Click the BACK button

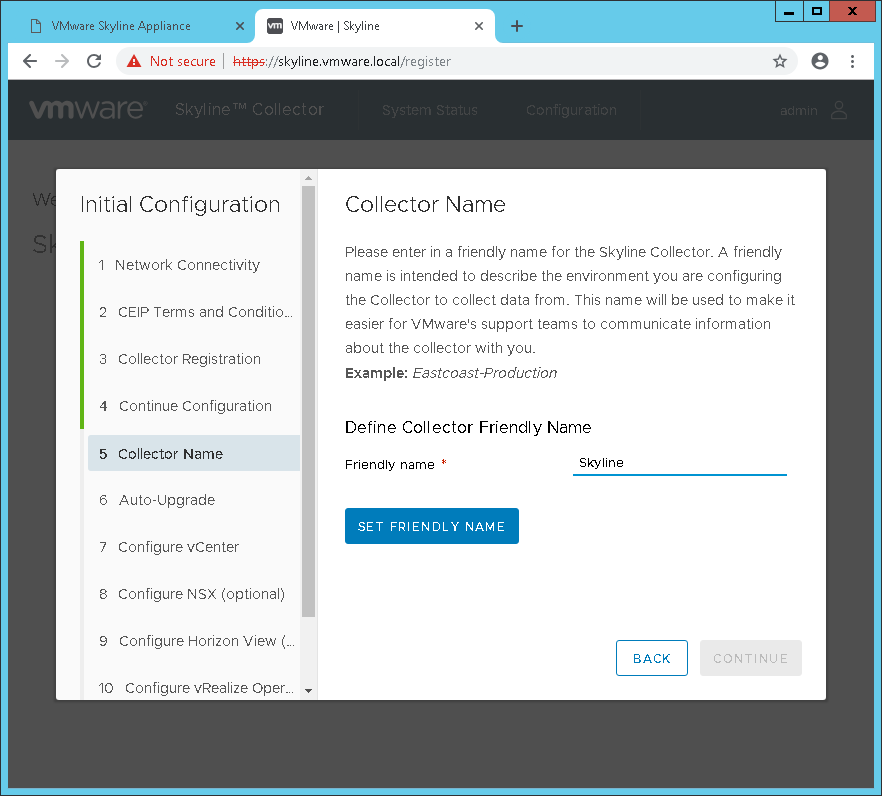coord(651,658)
